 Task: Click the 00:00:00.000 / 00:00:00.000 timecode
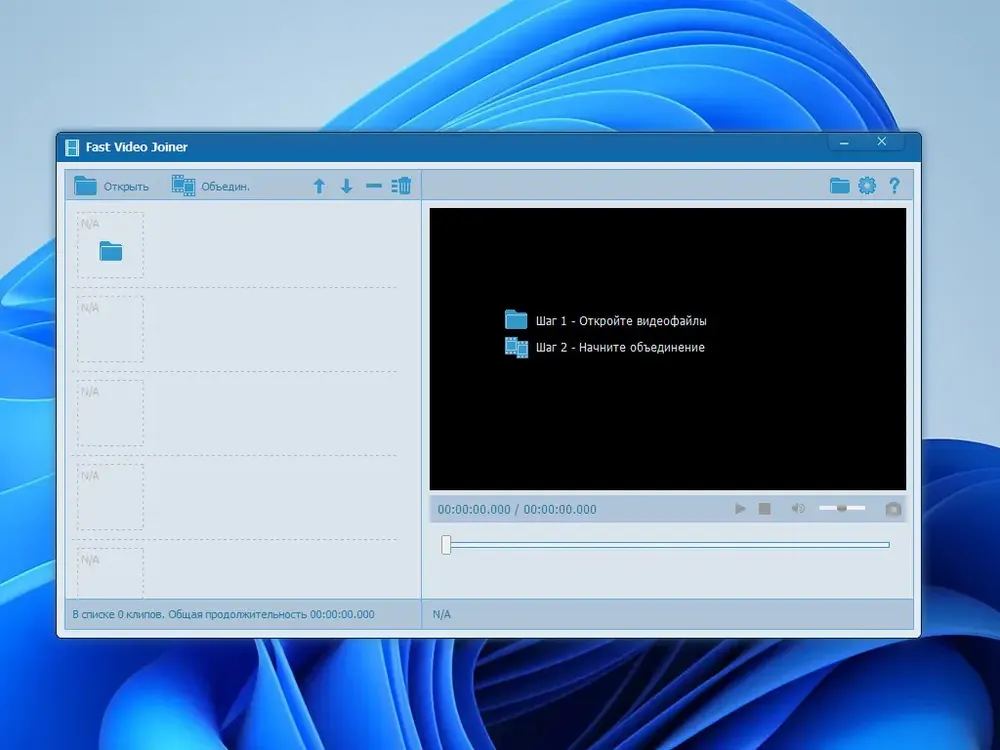coord(517,510)
